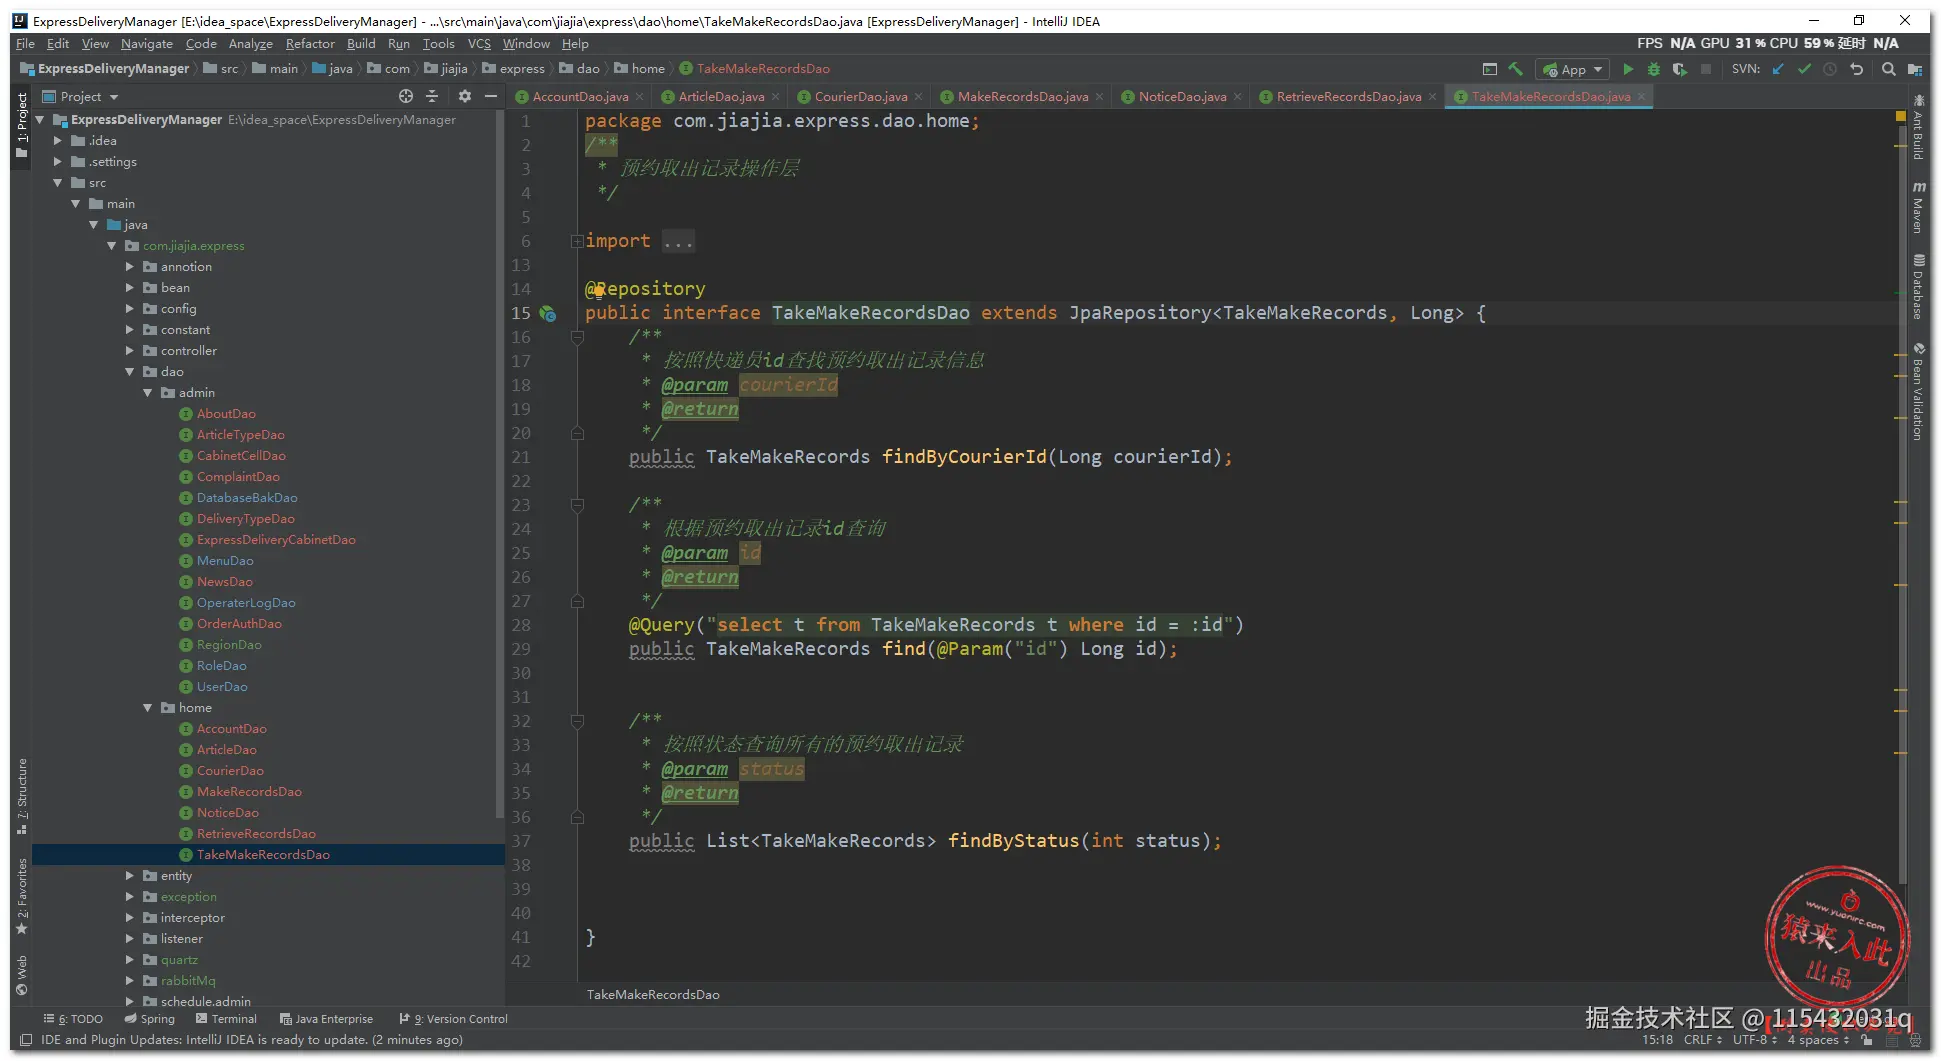Collapse the admin folder under dao

(x=148, y=393)
